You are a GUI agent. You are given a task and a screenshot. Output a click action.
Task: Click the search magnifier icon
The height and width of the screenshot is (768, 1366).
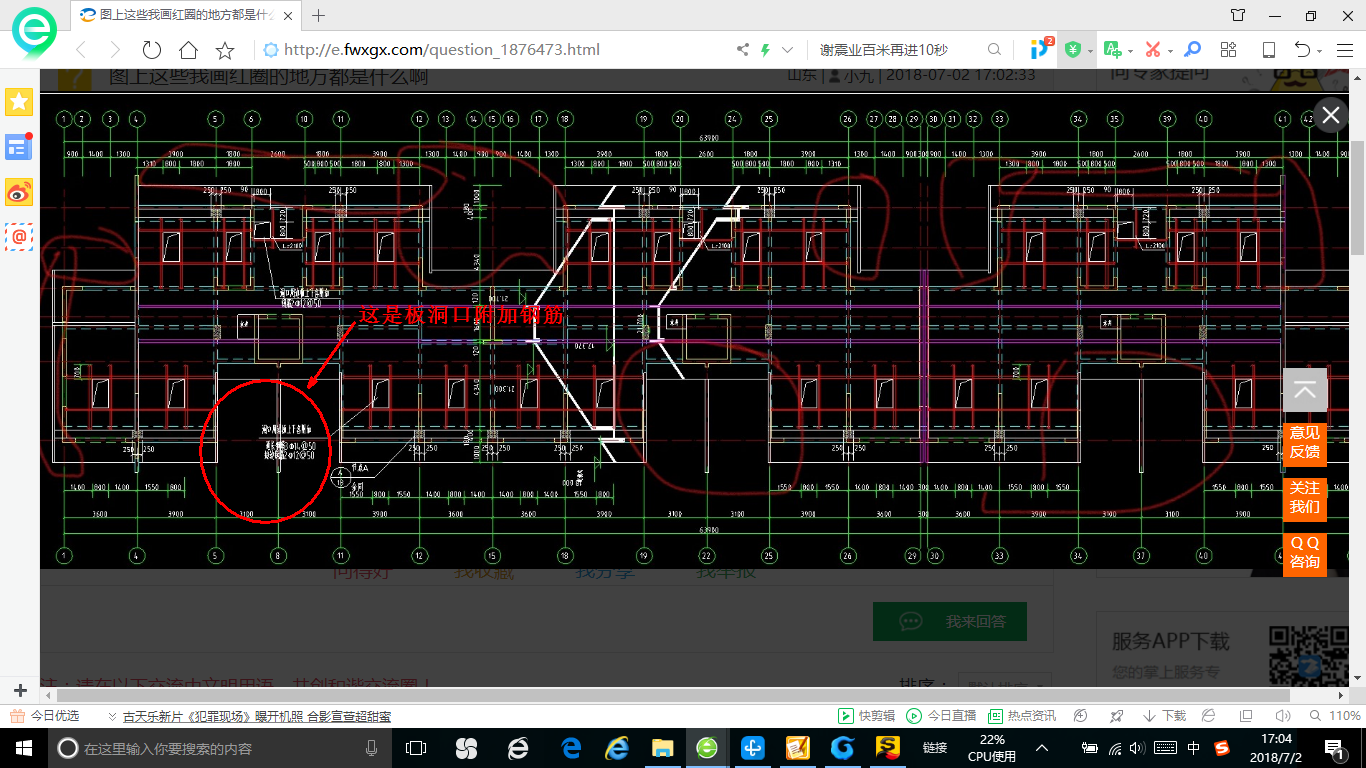pos(994,50)
